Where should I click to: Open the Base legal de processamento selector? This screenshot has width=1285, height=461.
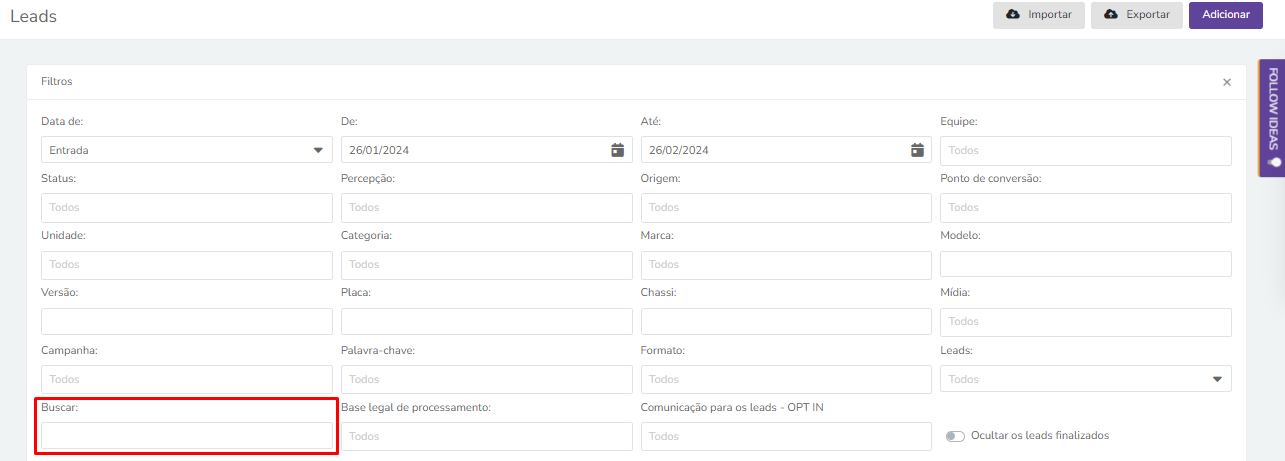point(487,436)
